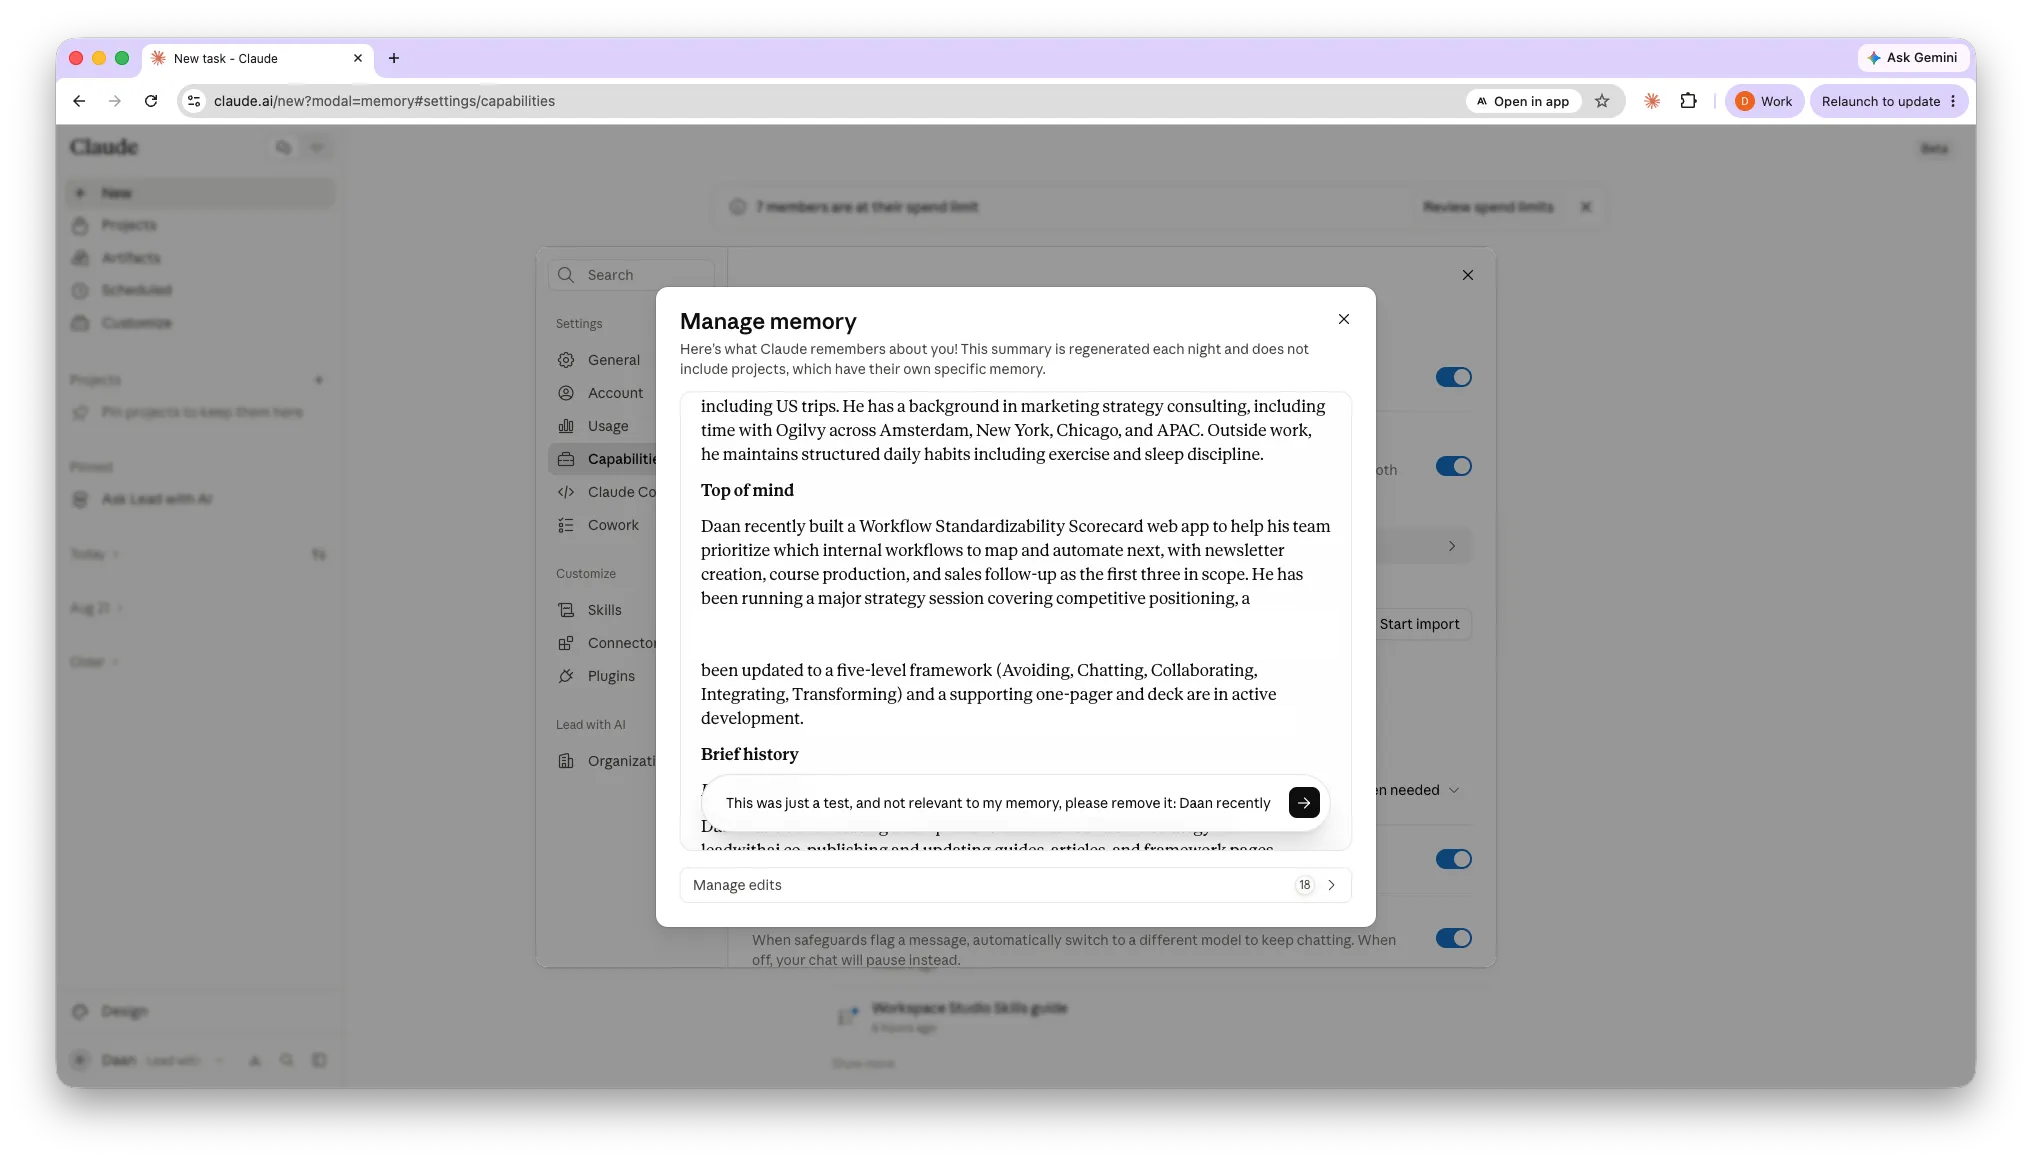This screenshot has height=1162, width=2032.
Task: Click the Claude extension icon in toolbar
Action: pos(1652,101)
